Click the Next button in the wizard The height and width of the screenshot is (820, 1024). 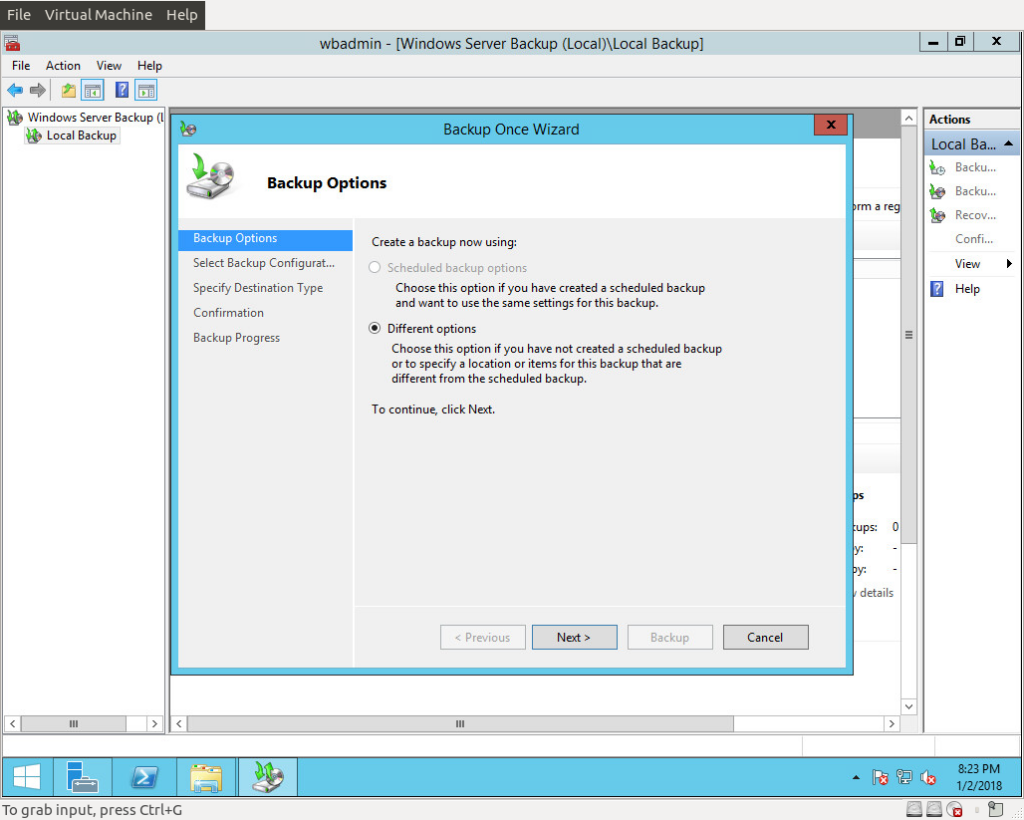coord(574,637)
